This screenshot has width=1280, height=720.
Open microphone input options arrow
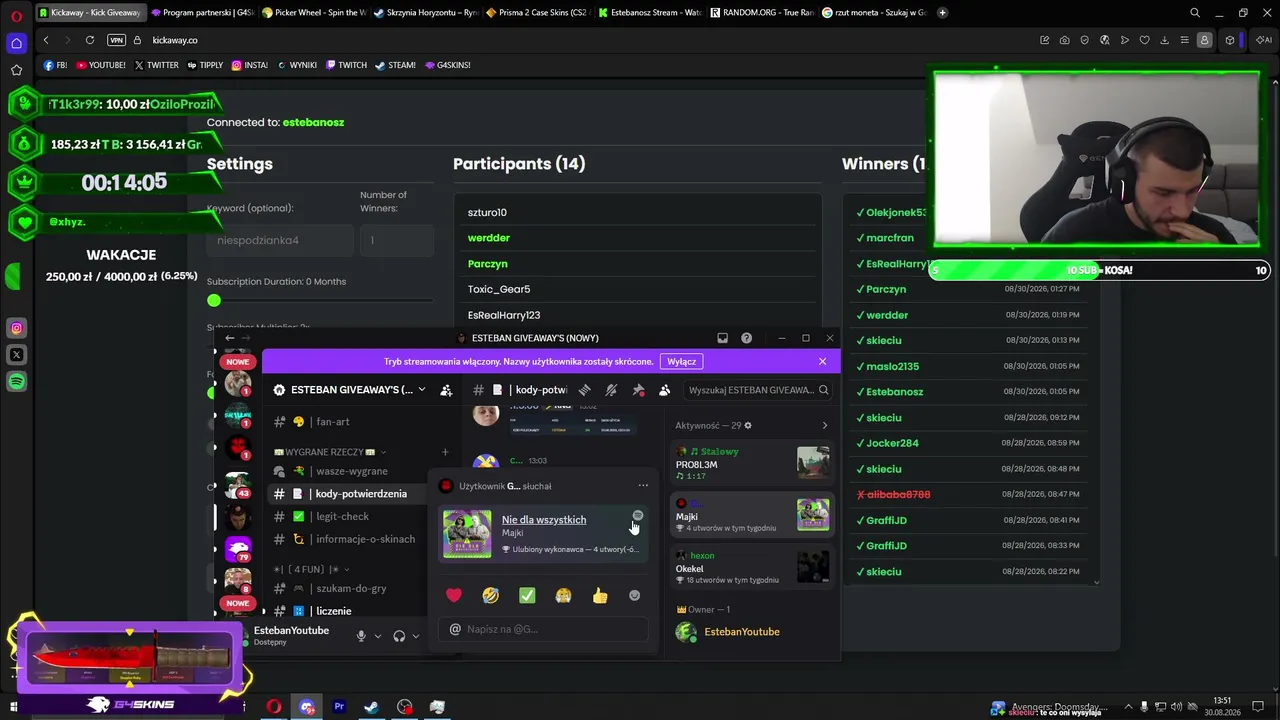377,636
